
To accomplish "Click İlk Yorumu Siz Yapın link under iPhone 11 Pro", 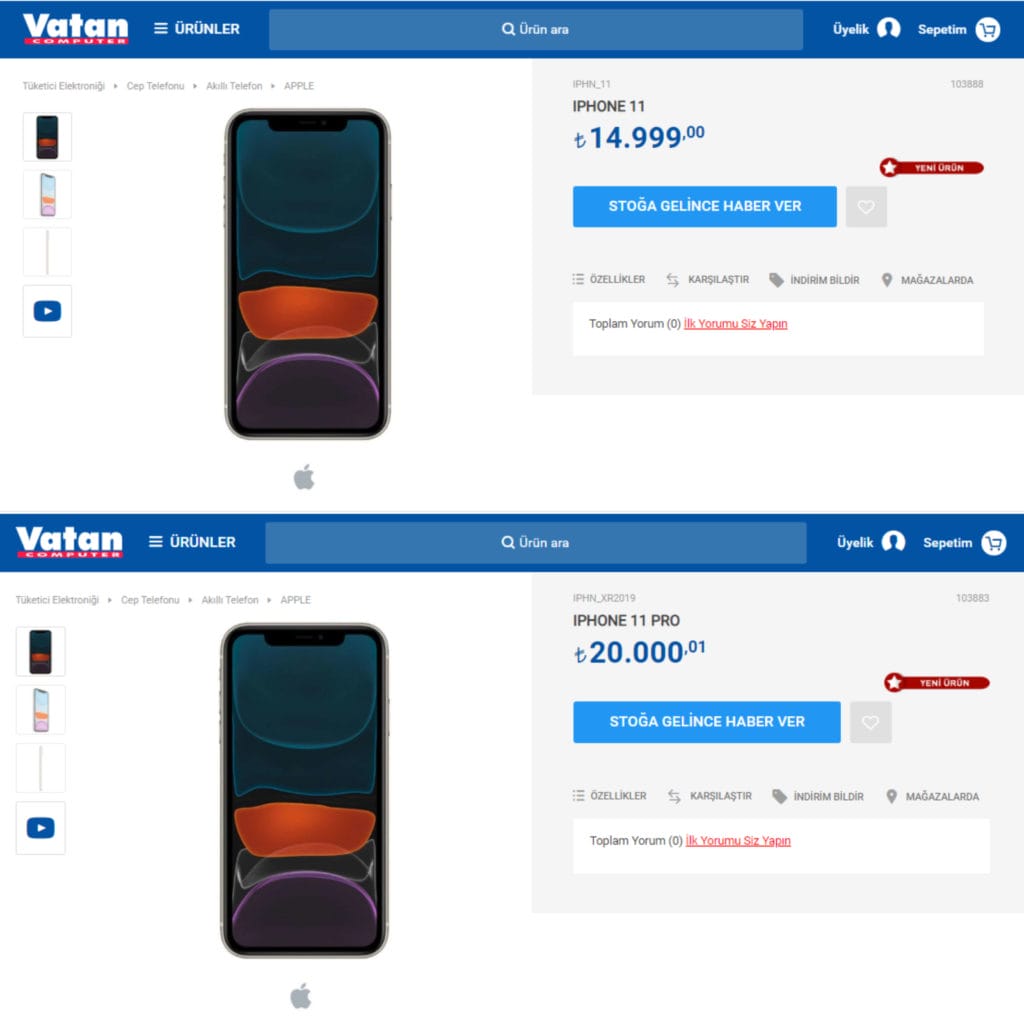I will point(738,841).
